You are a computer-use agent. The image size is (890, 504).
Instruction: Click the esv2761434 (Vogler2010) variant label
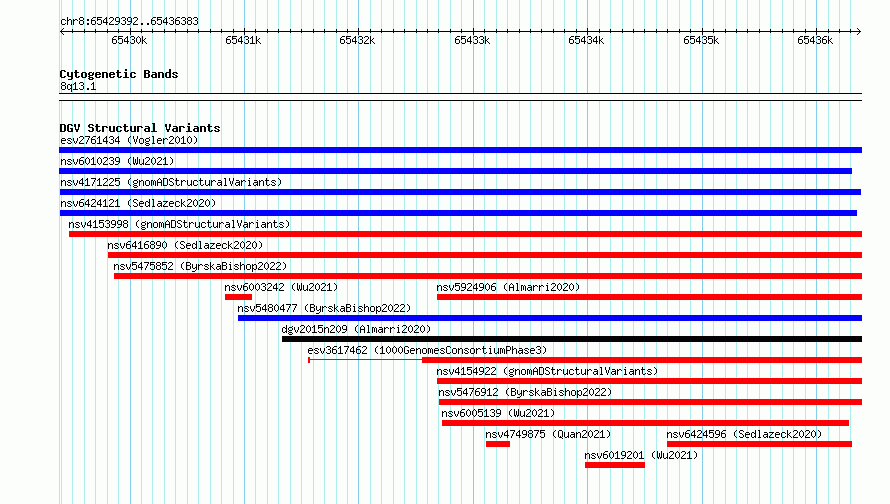tap(129, 140)
